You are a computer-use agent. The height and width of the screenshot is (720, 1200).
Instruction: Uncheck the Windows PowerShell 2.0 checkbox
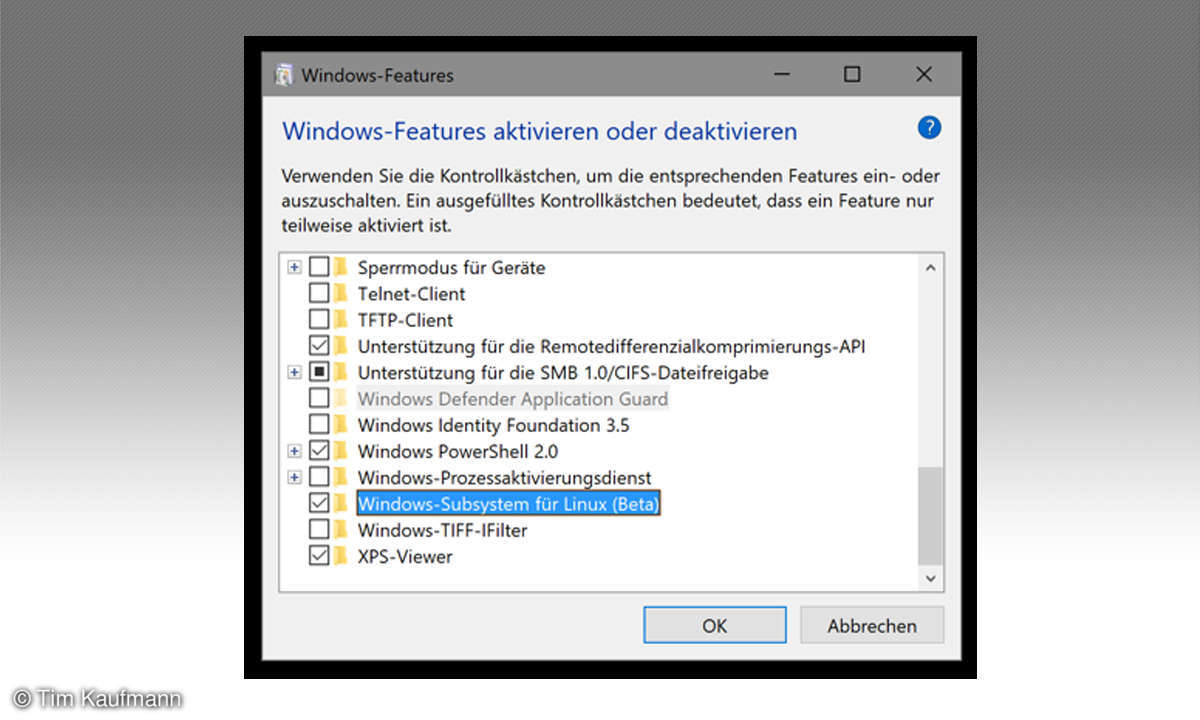coord(318,451)
